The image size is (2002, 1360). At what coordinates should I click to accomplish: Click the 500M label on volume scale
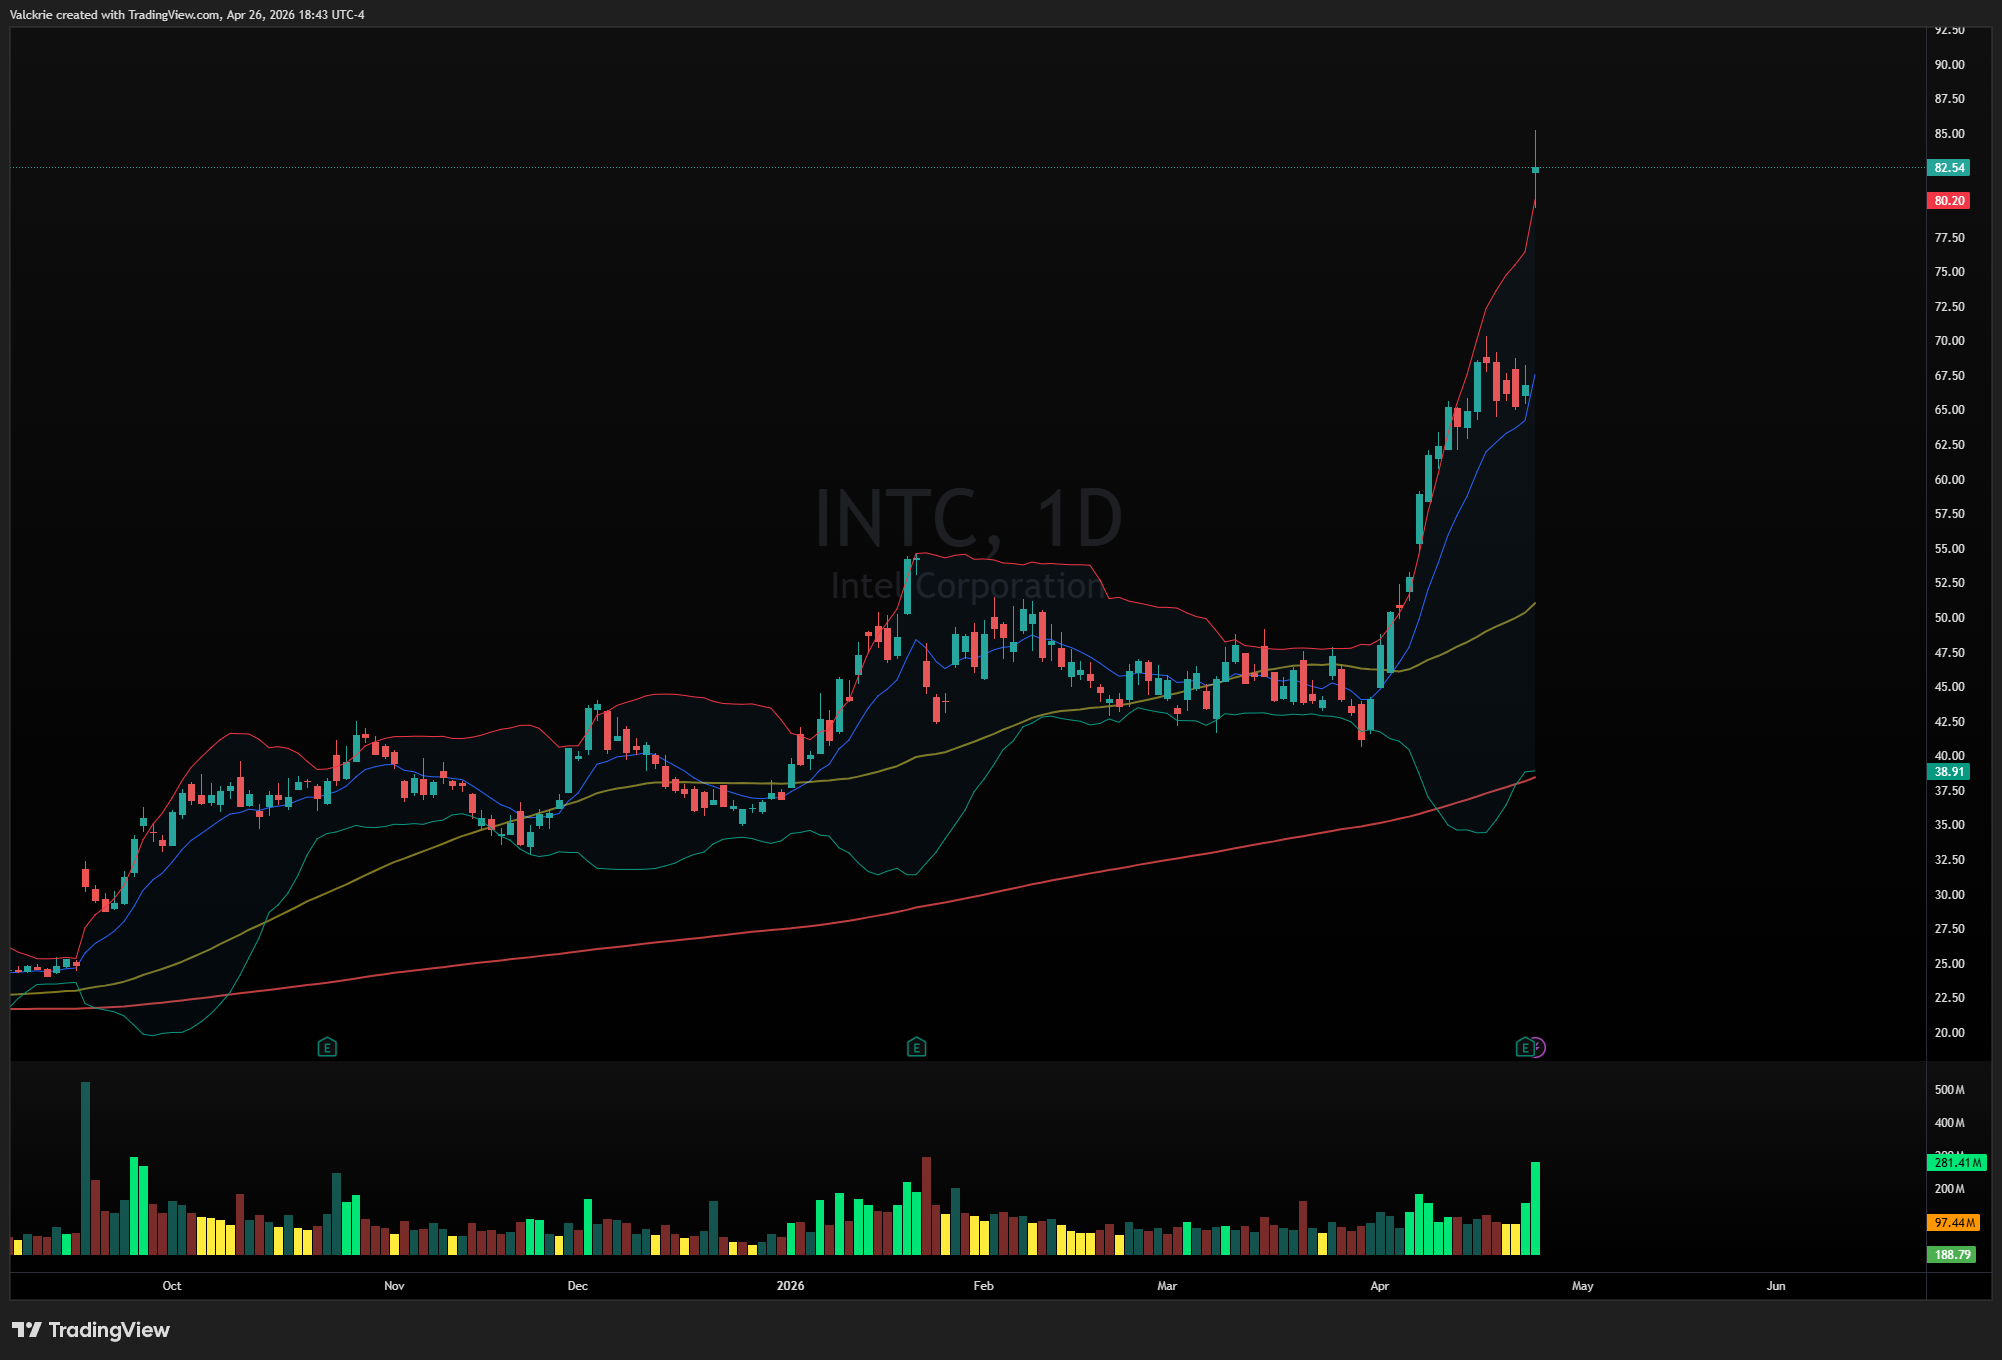tap(1949, 1090)
